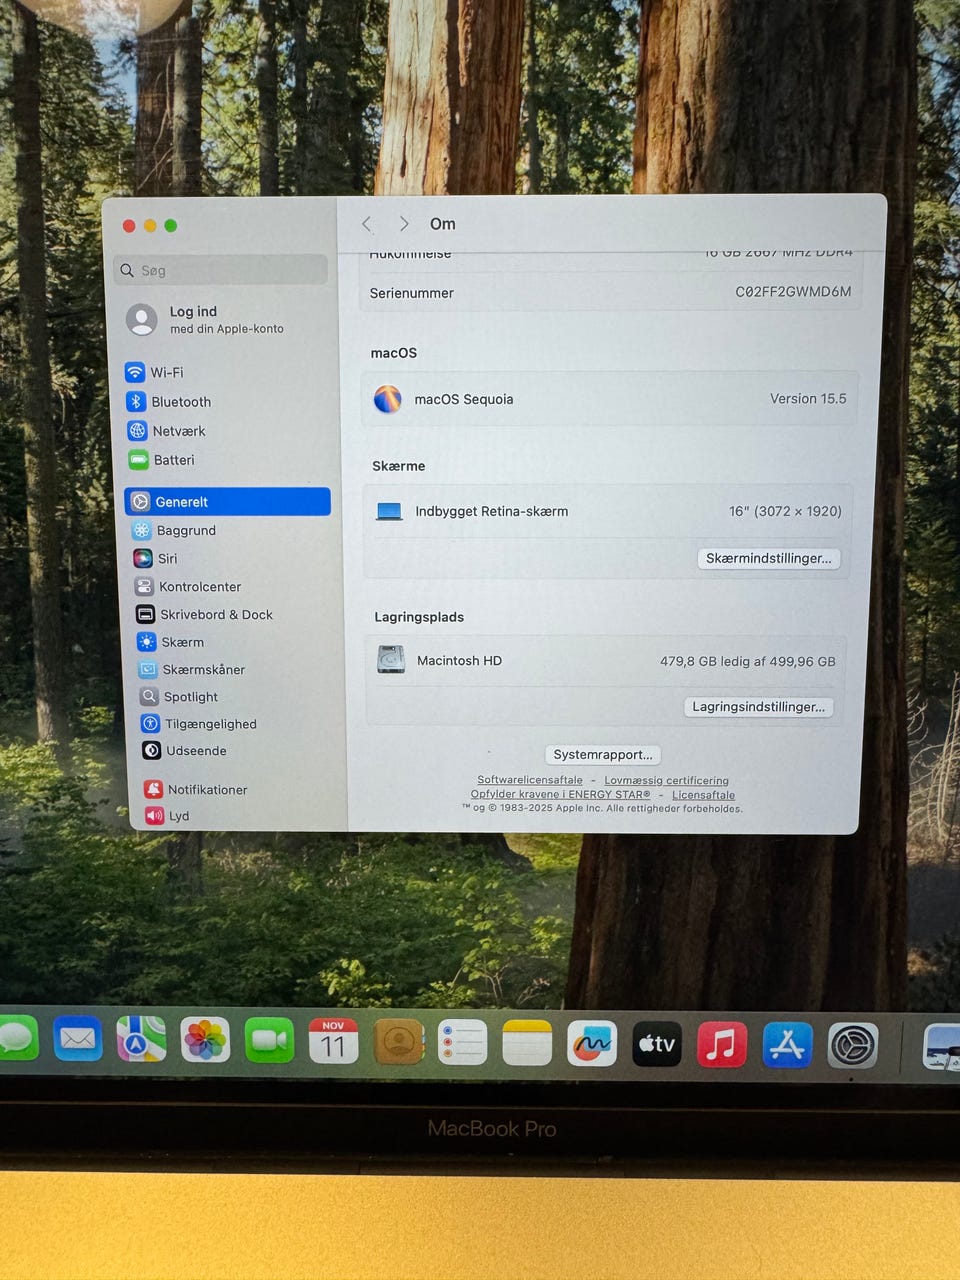Open Lagringsindstillinger button
Image resolution: width=960 pixels, height=1280 pixels.
758,706
